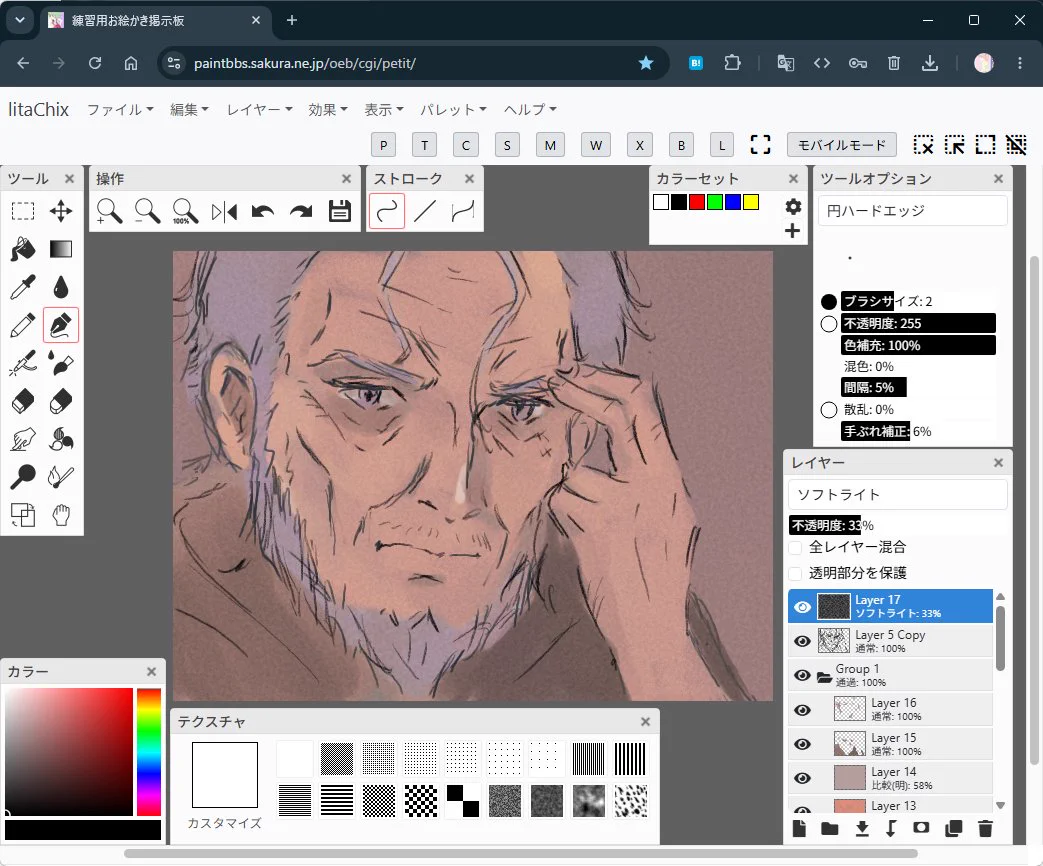Open the 円ハードエッジ brush tip dropdown

(x=912, y=211)
